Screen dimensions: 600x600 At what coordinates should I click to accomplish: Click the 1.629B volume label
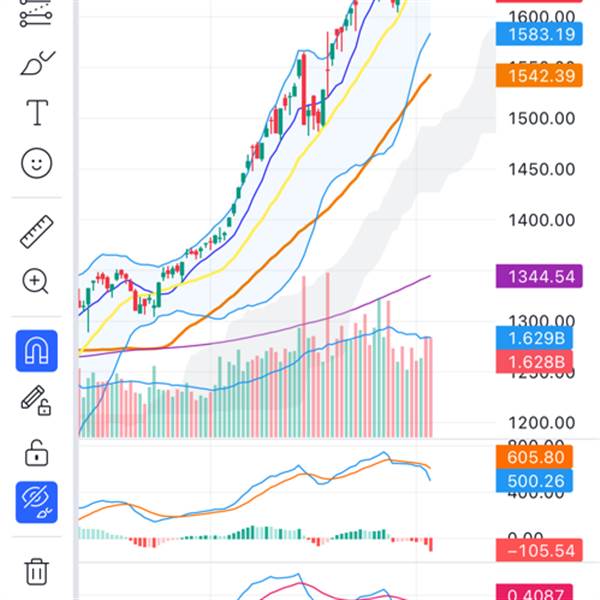coord(534,338)
